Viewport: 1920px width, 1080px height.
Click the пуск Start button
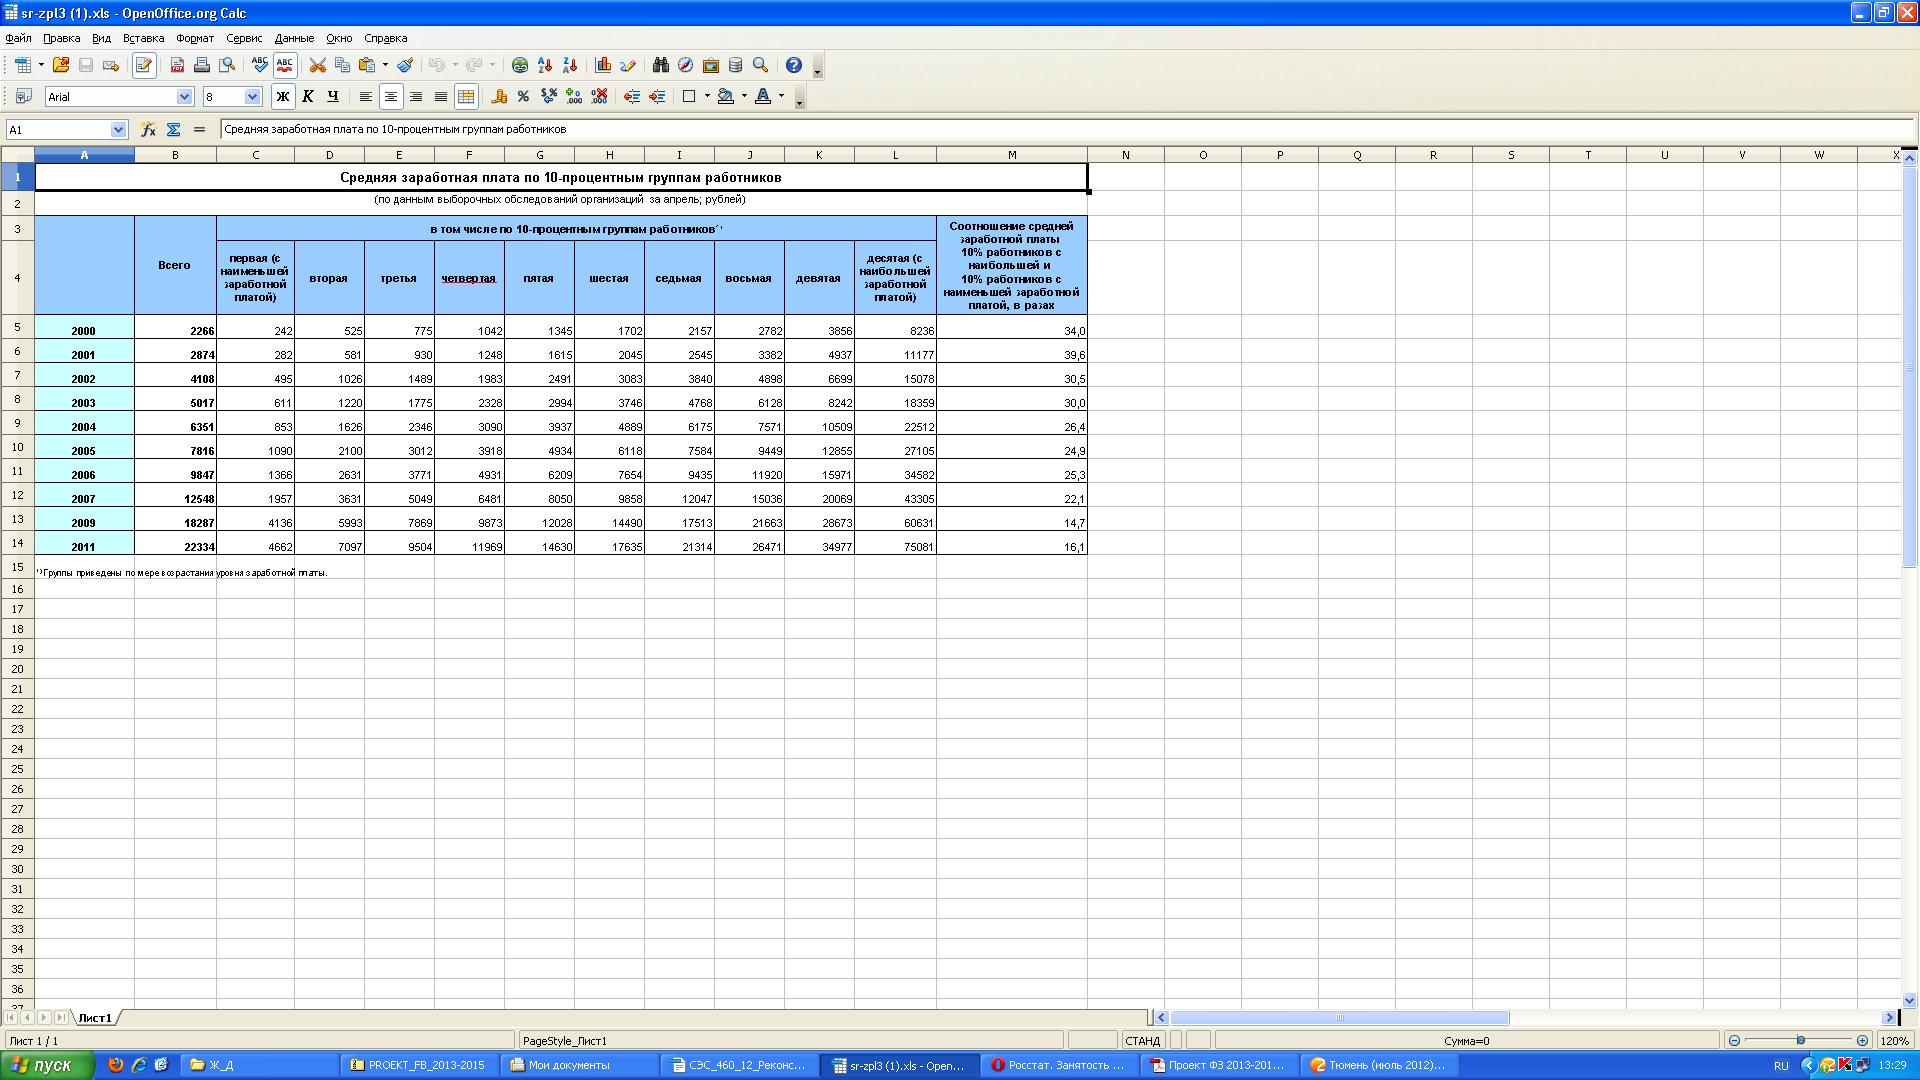pos(47,1065)
